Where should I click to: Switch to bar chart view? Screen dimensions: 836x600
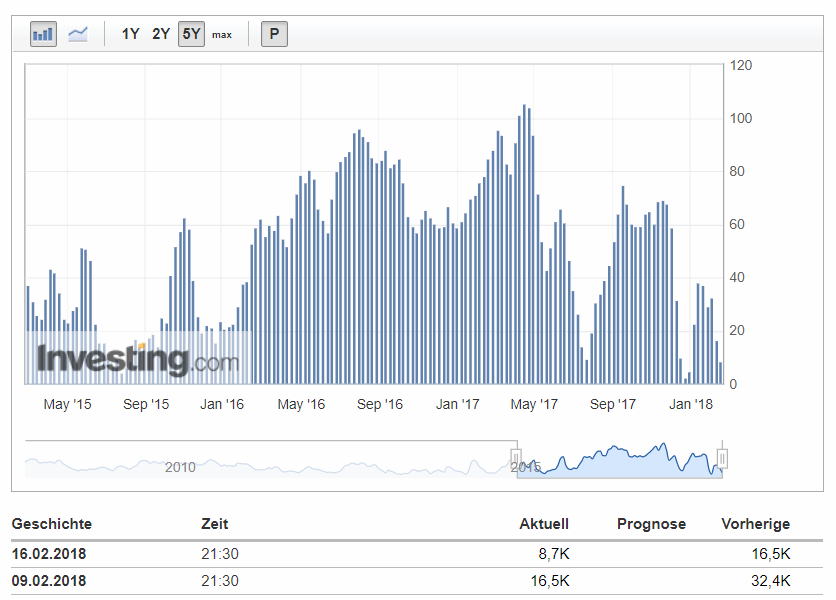43,35
